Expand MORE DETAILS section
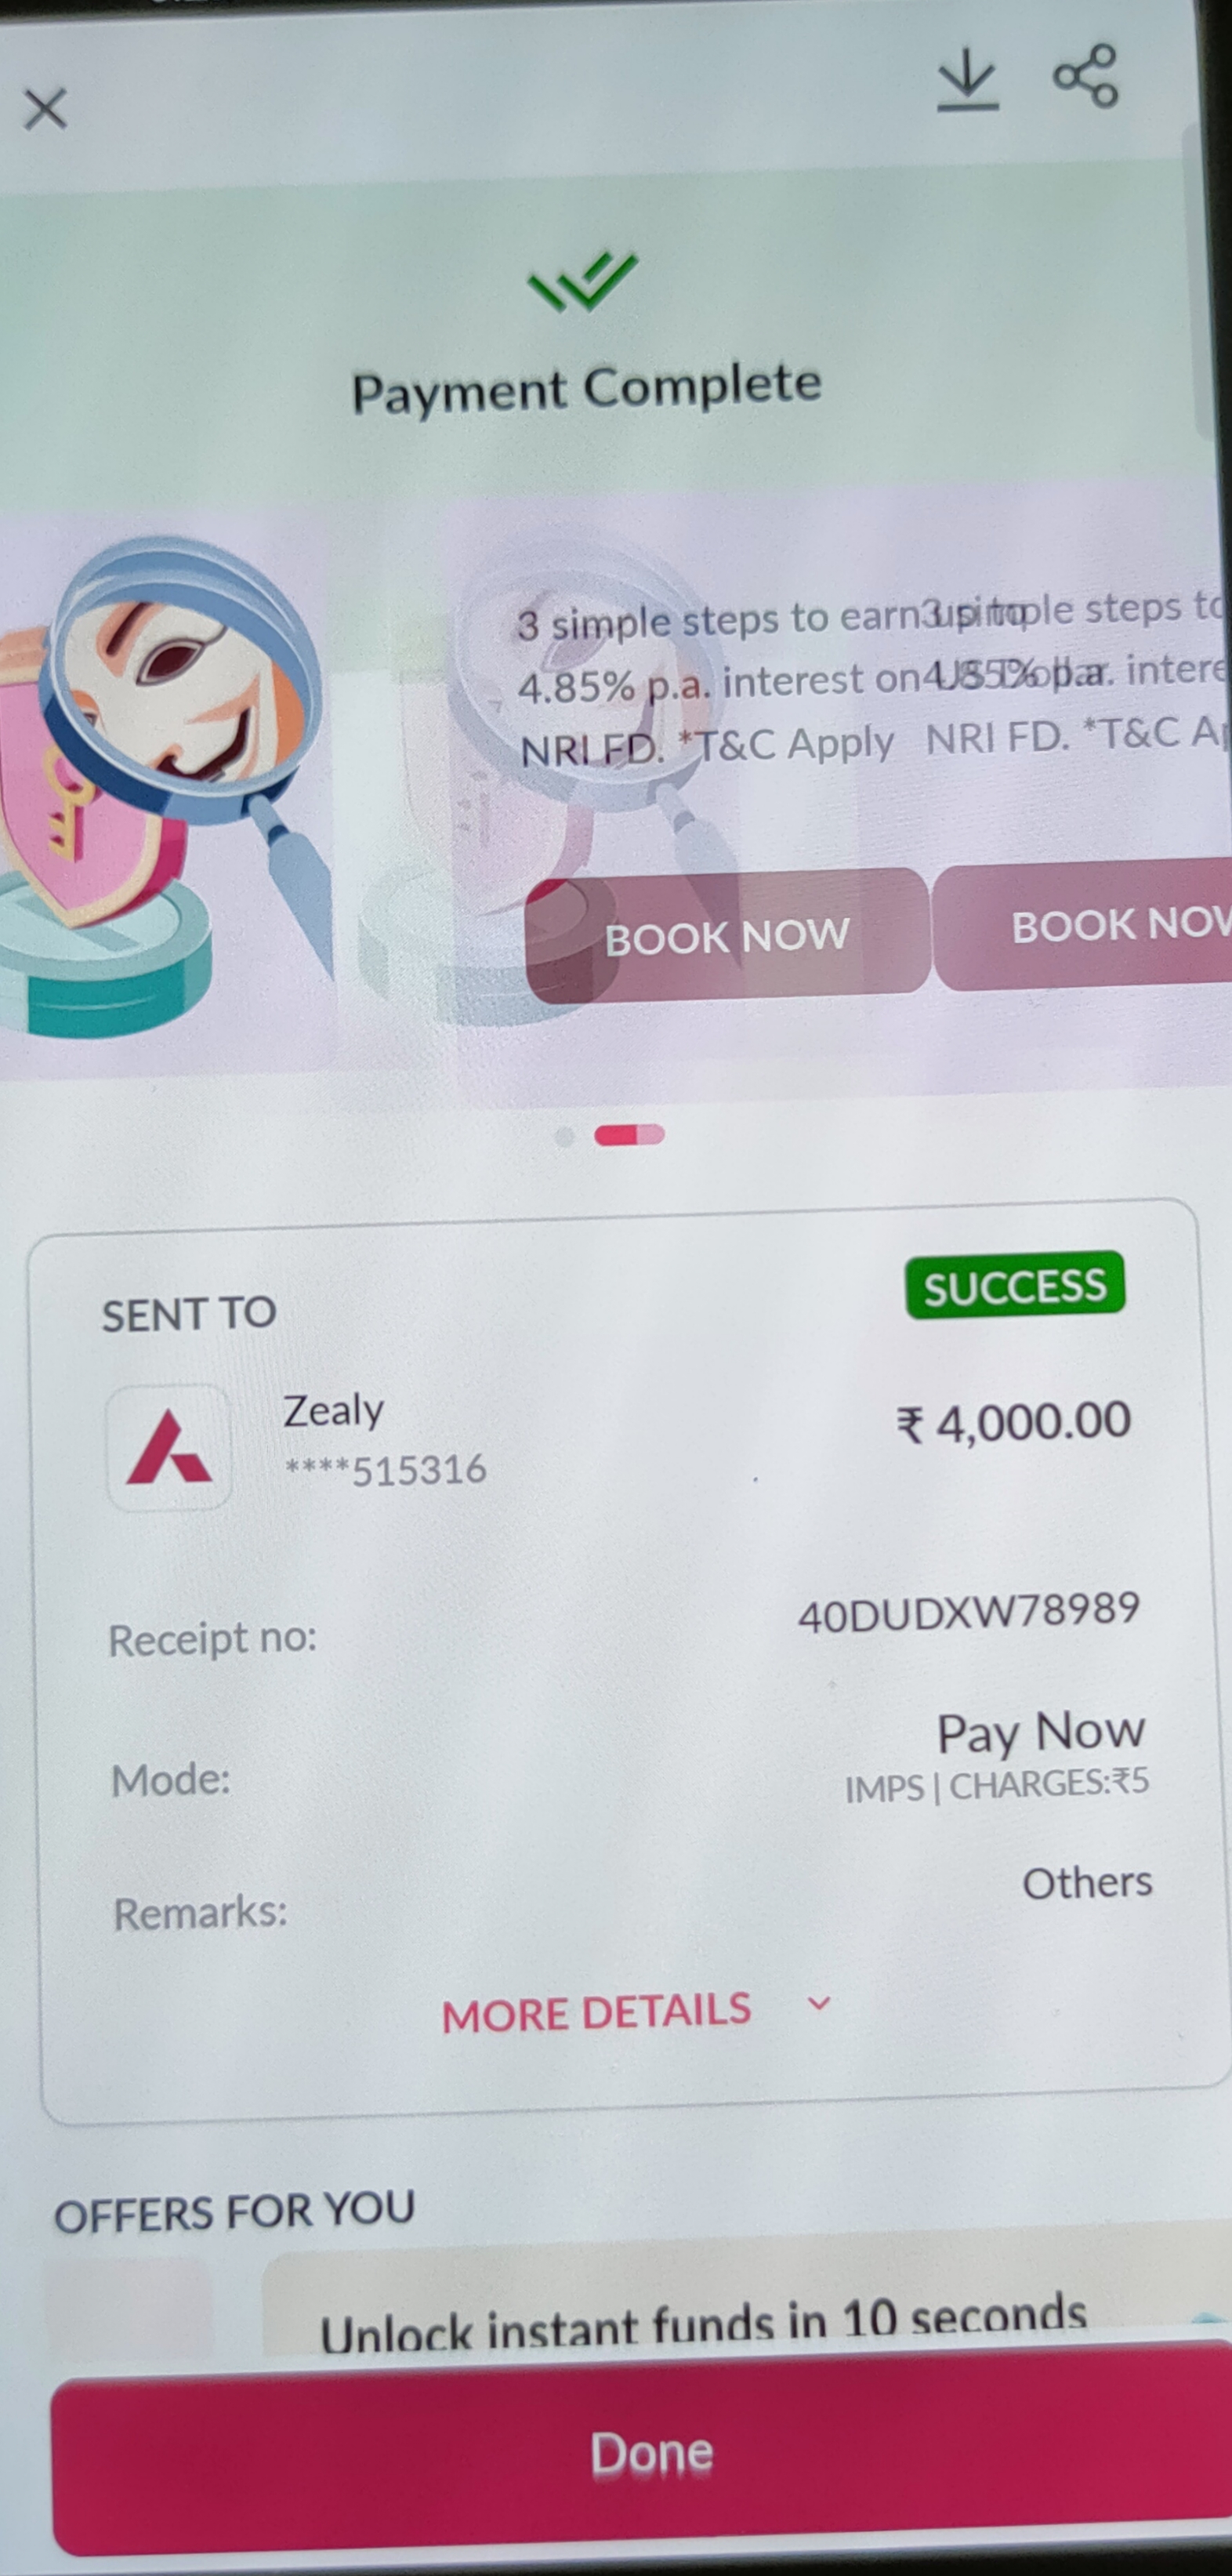The height and width of the screenshot is (2576, 1232). click(596, 2013)
